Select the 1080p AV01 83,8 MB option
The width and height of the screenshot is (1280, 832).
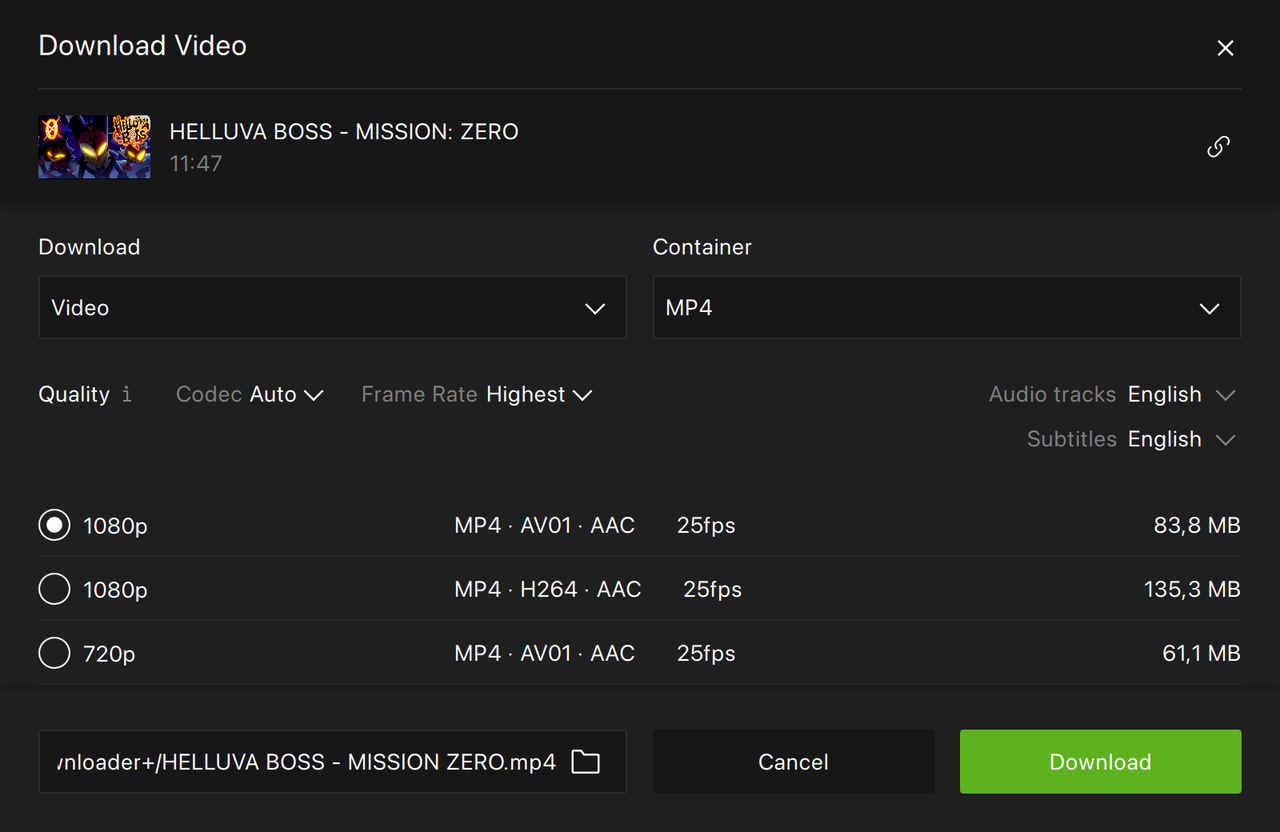(x=54, y=525)
